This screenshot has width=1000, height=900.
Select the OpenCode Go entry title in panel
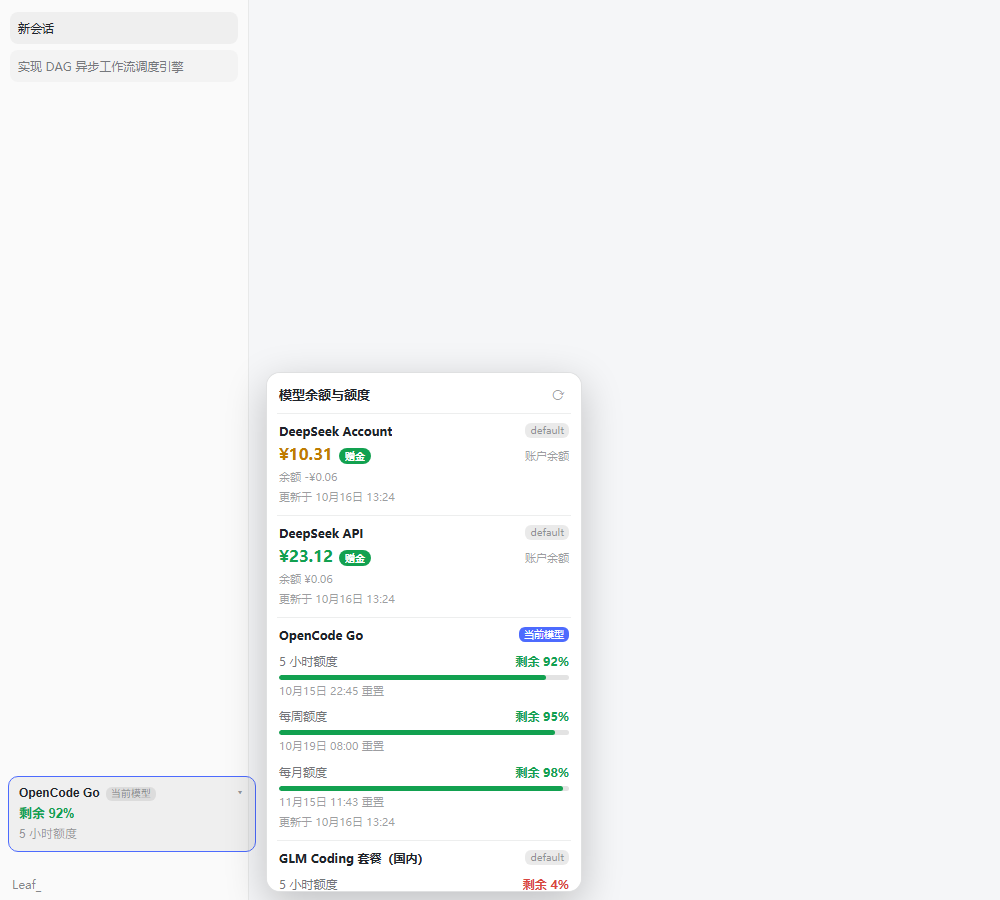point(321,636)
